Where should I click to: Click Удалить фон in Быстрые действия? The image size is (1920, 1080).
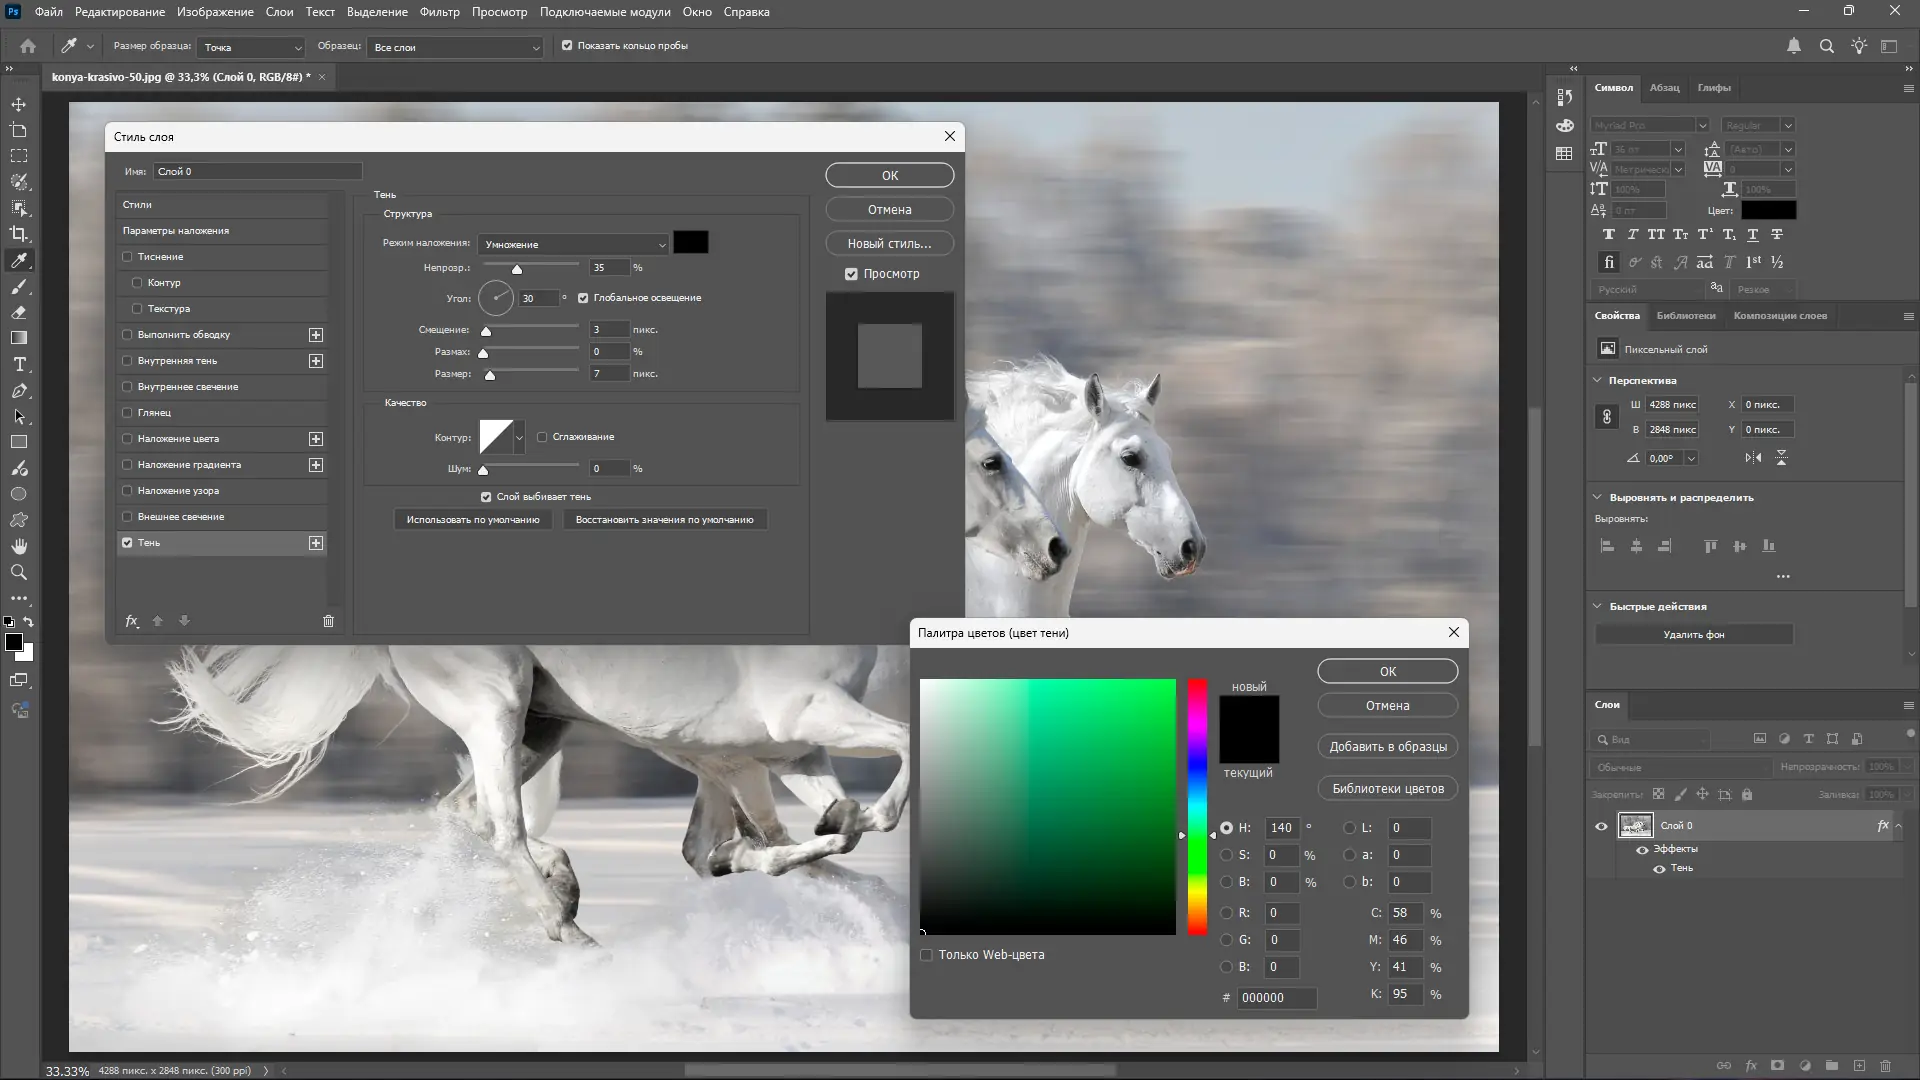tap(1696, 634)
